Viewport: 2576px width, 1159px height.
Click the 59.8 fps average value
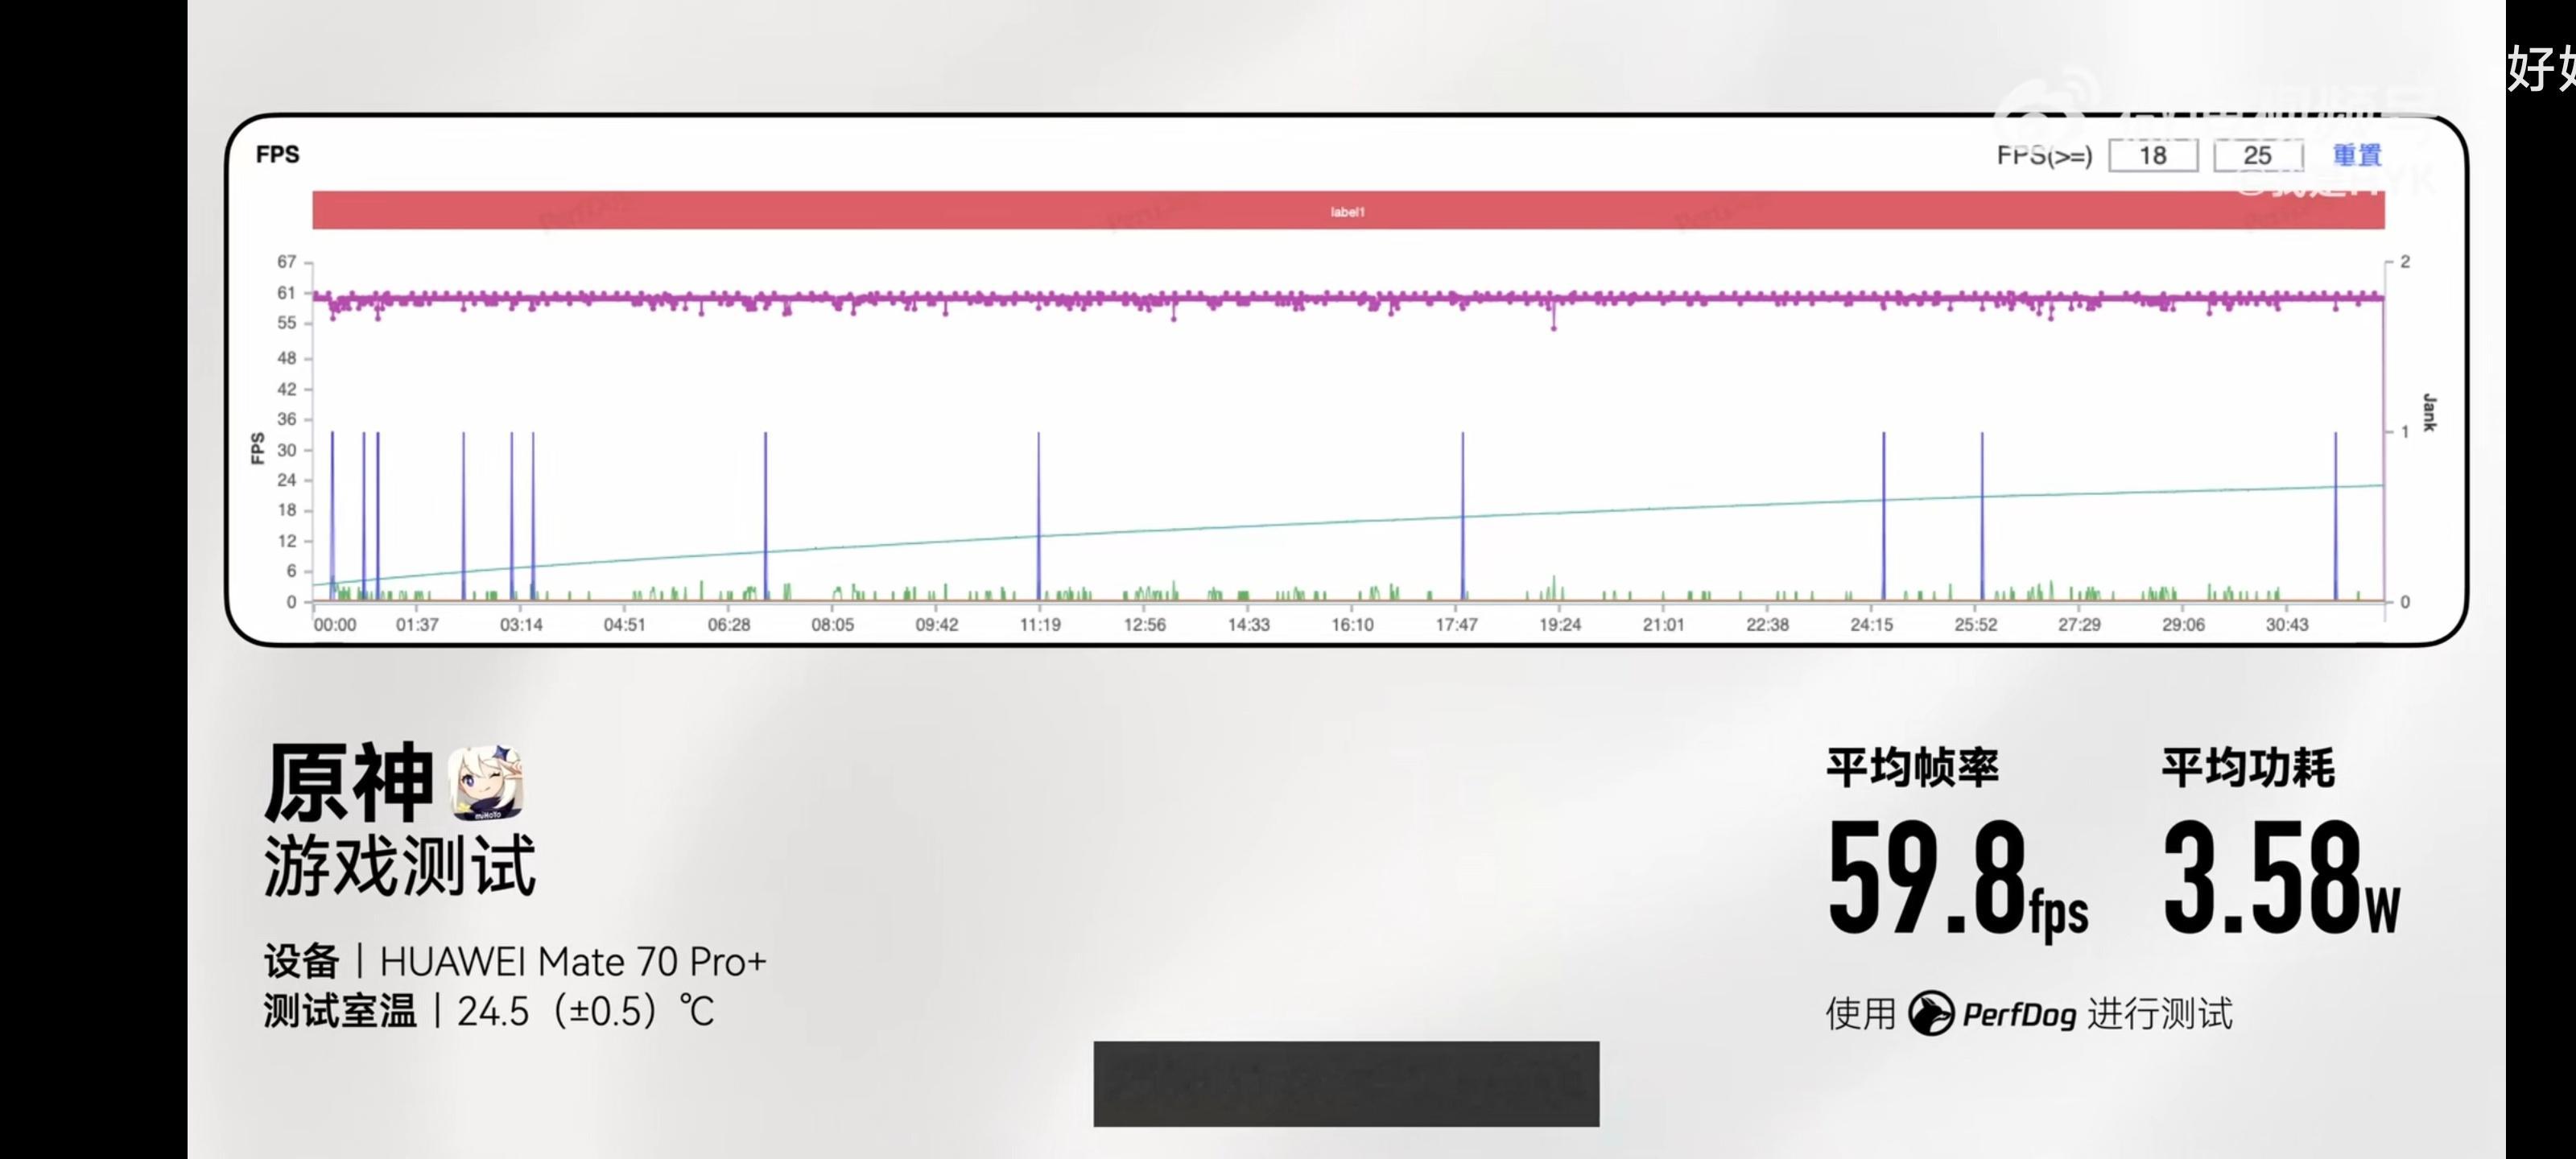[x=1957, y=880]
